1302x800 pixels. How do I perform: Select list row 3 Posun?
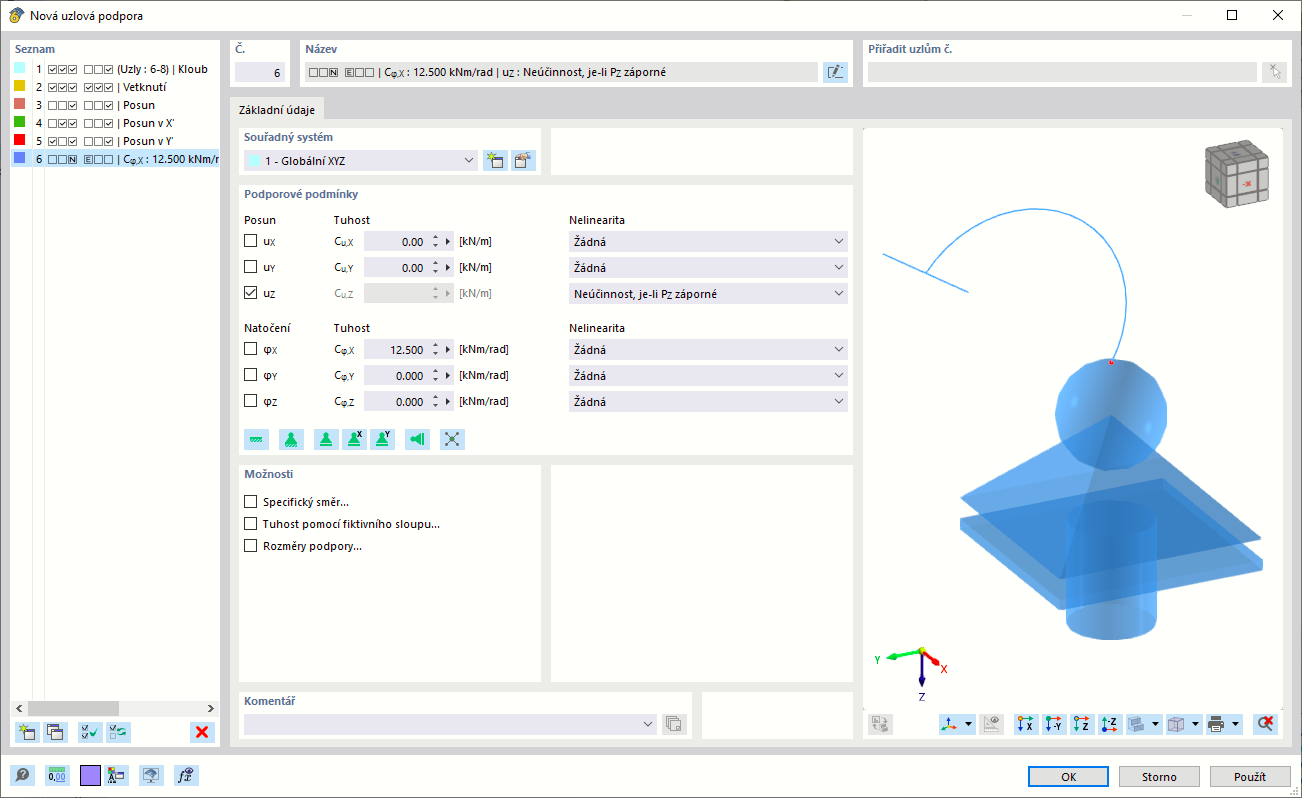click(115, 105)
